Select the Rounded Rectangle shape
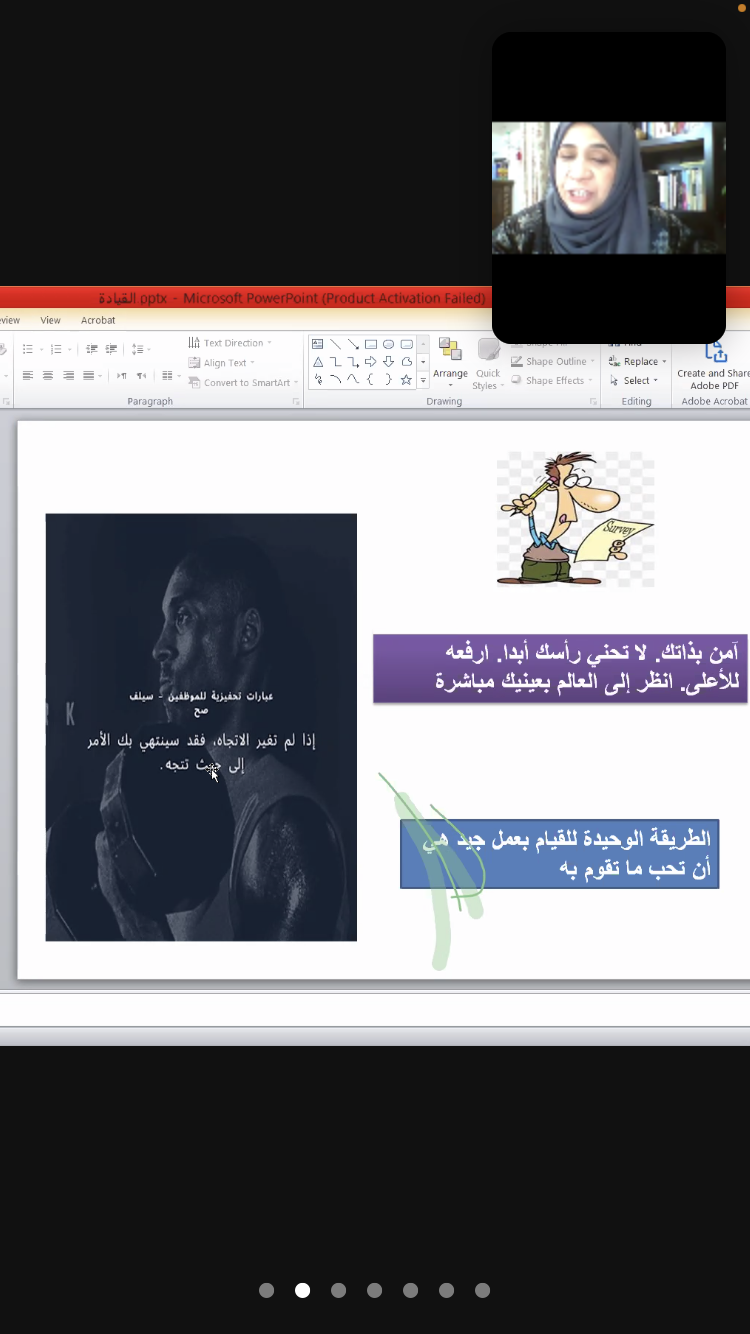The width and height of the screenshot is (750, 1334). (406, 344)
